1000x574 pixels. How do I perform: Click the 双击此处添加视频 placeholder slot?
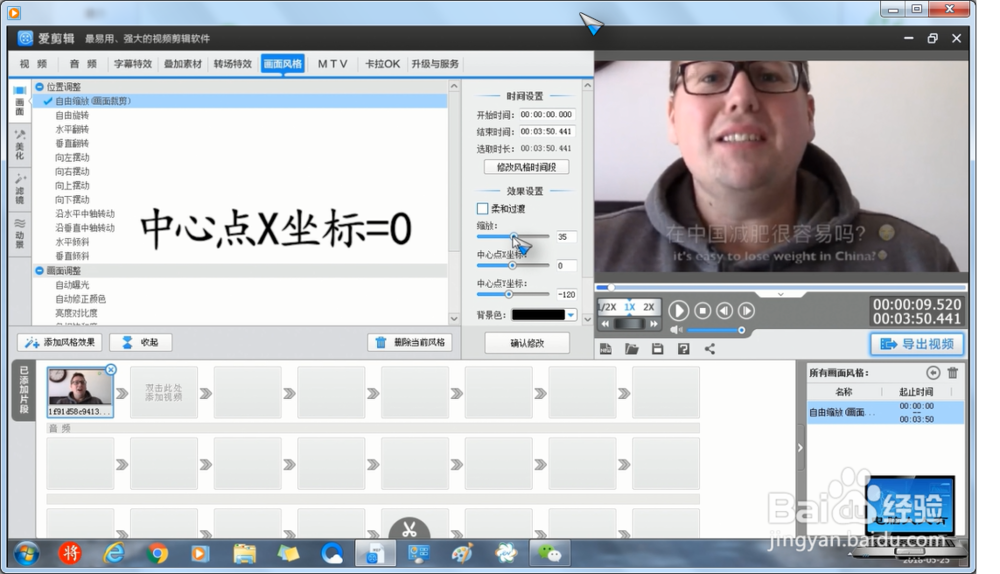pyautogui.click(x=164, y=393)
